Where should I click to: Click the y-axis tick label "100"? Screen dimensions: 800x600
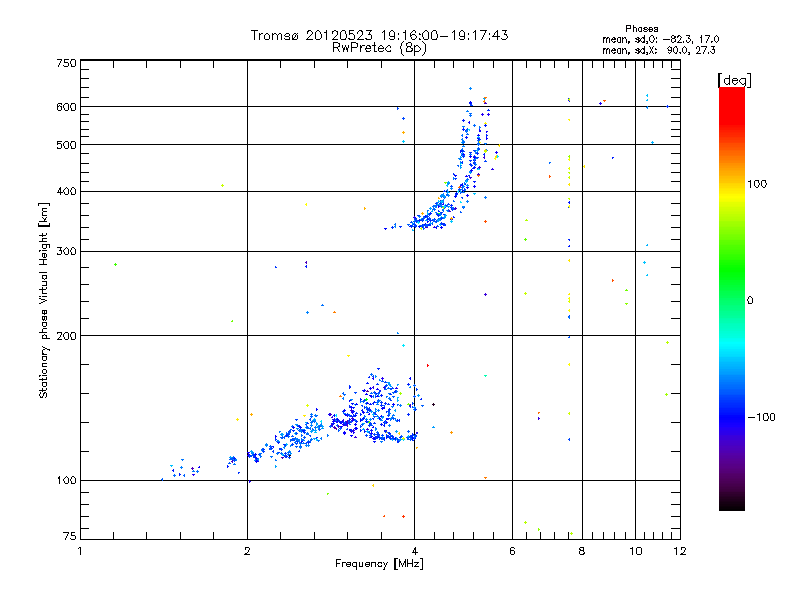click(66, 480)
